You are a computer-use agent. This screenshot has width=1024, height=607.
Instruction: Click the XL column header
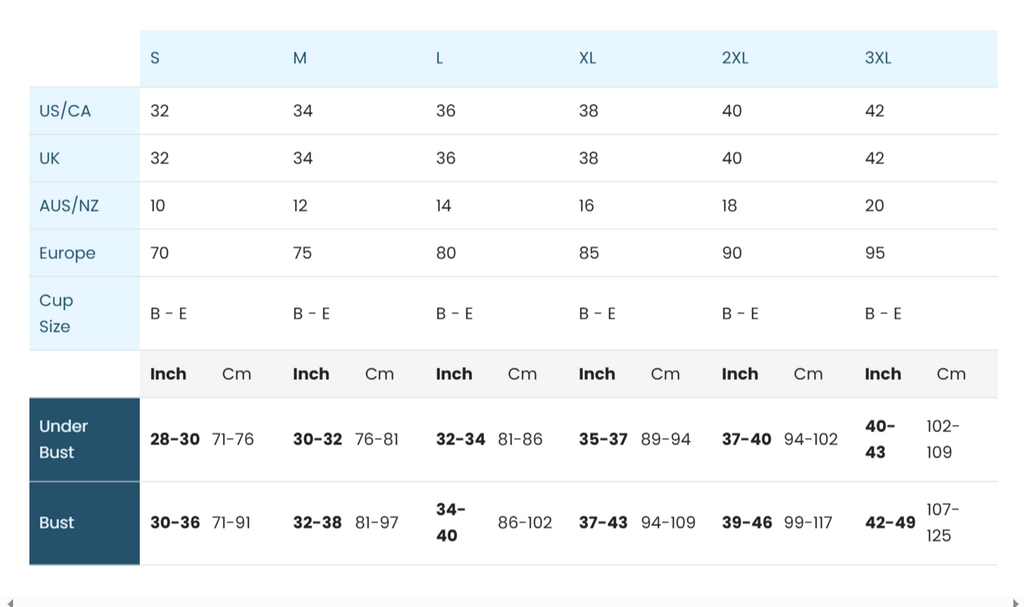click(587, 58)
